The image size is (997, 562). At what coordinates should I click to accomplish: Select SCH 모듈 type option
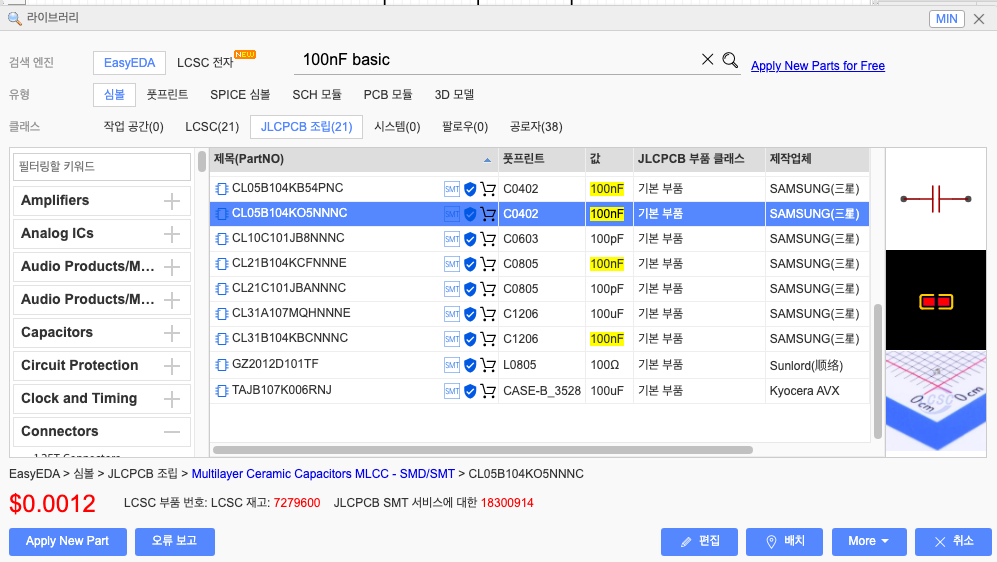click(x=317, y=95)
